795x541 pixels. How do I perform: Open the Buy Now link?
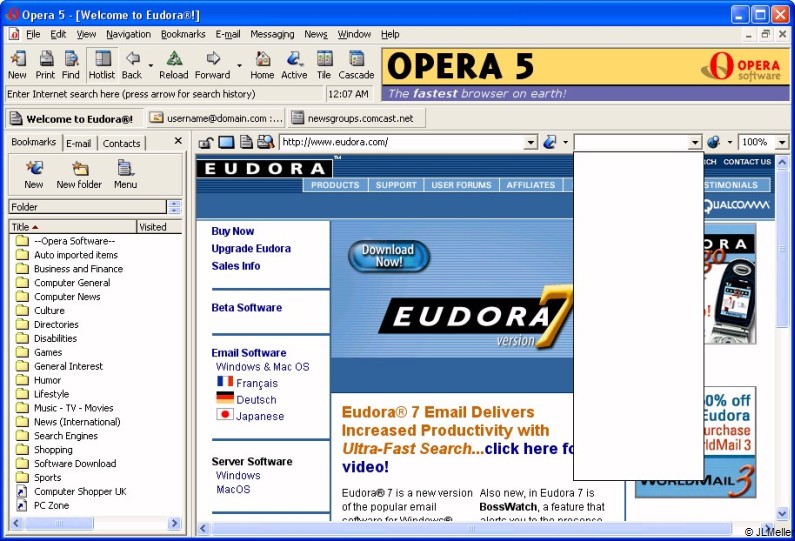[x=233, y=231]
